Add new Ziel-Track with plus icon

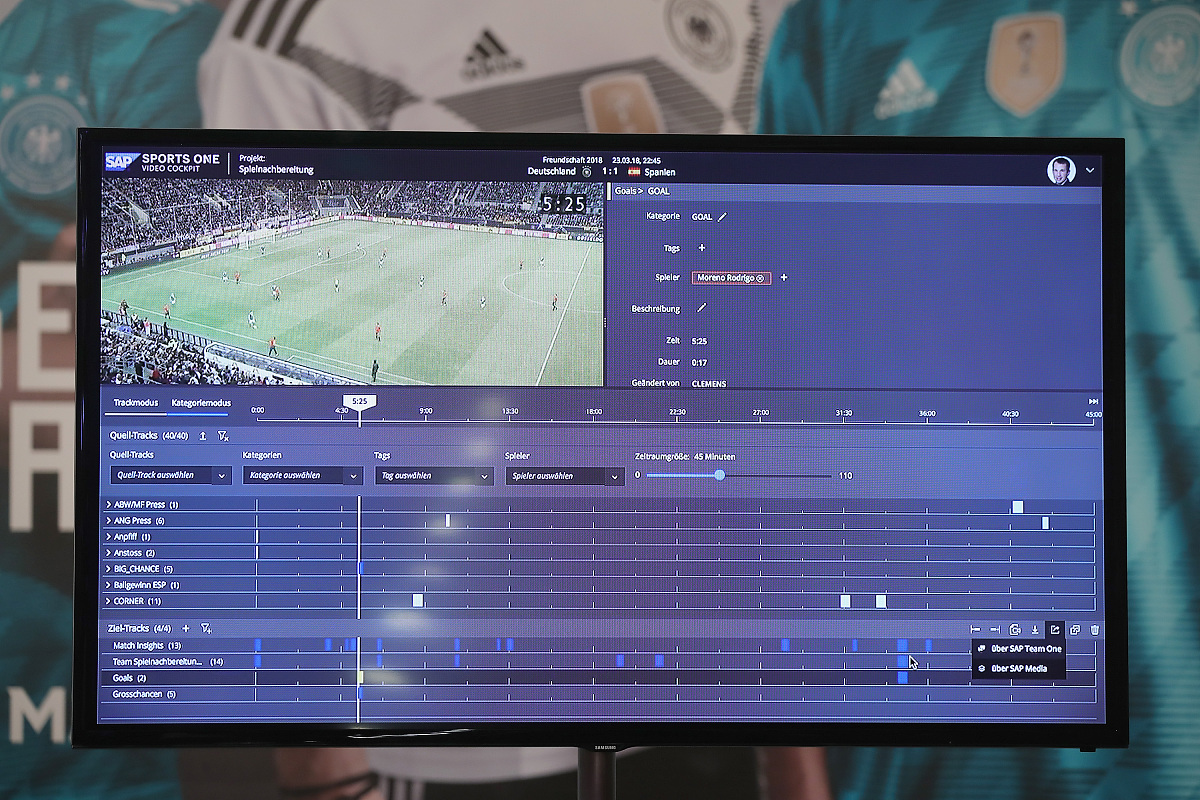coord(185,628)
